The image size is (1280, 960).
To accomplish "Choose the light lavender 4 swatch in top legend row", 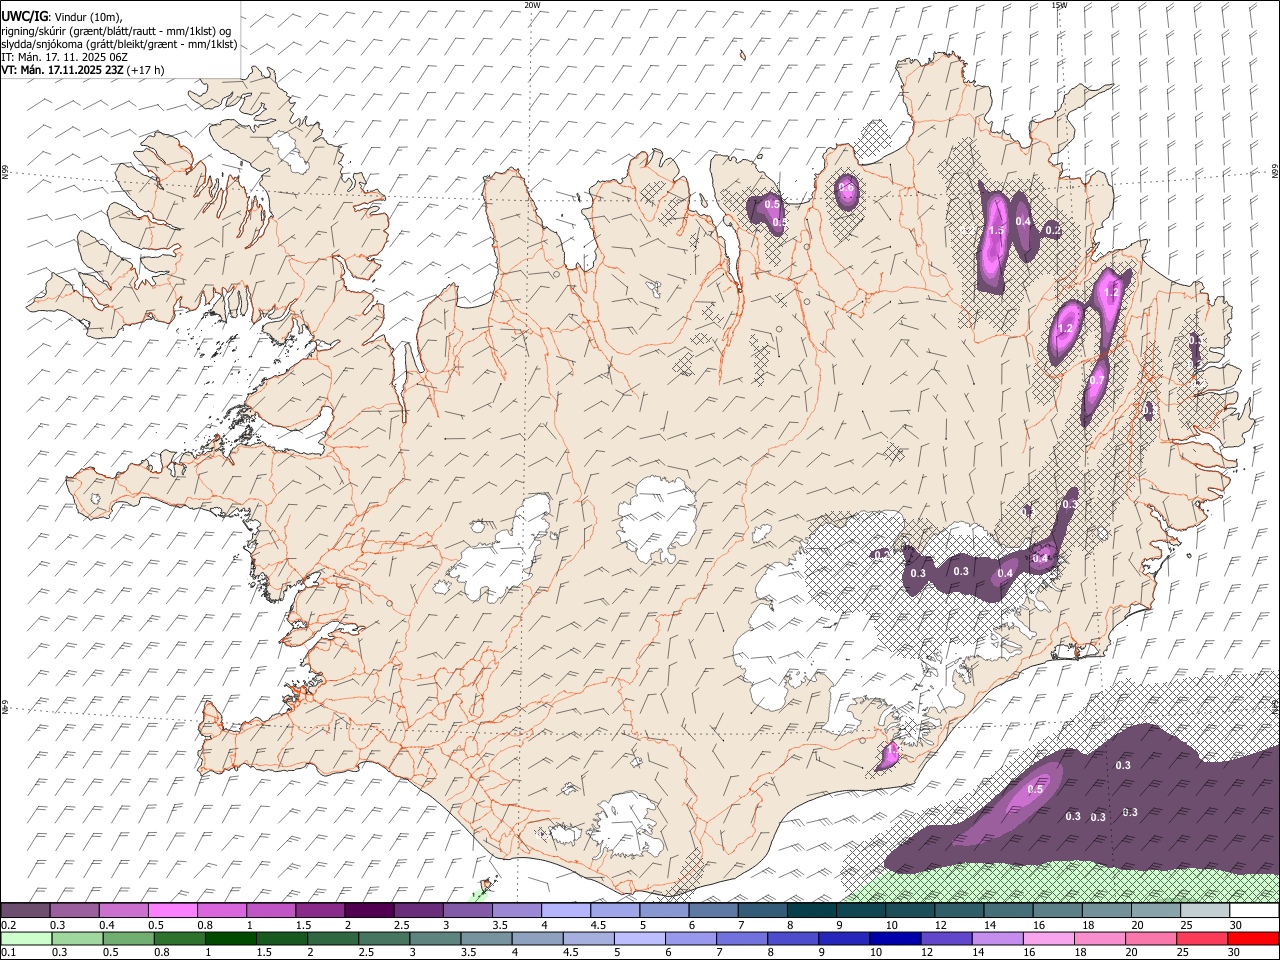I will click(x=565, y=911).
